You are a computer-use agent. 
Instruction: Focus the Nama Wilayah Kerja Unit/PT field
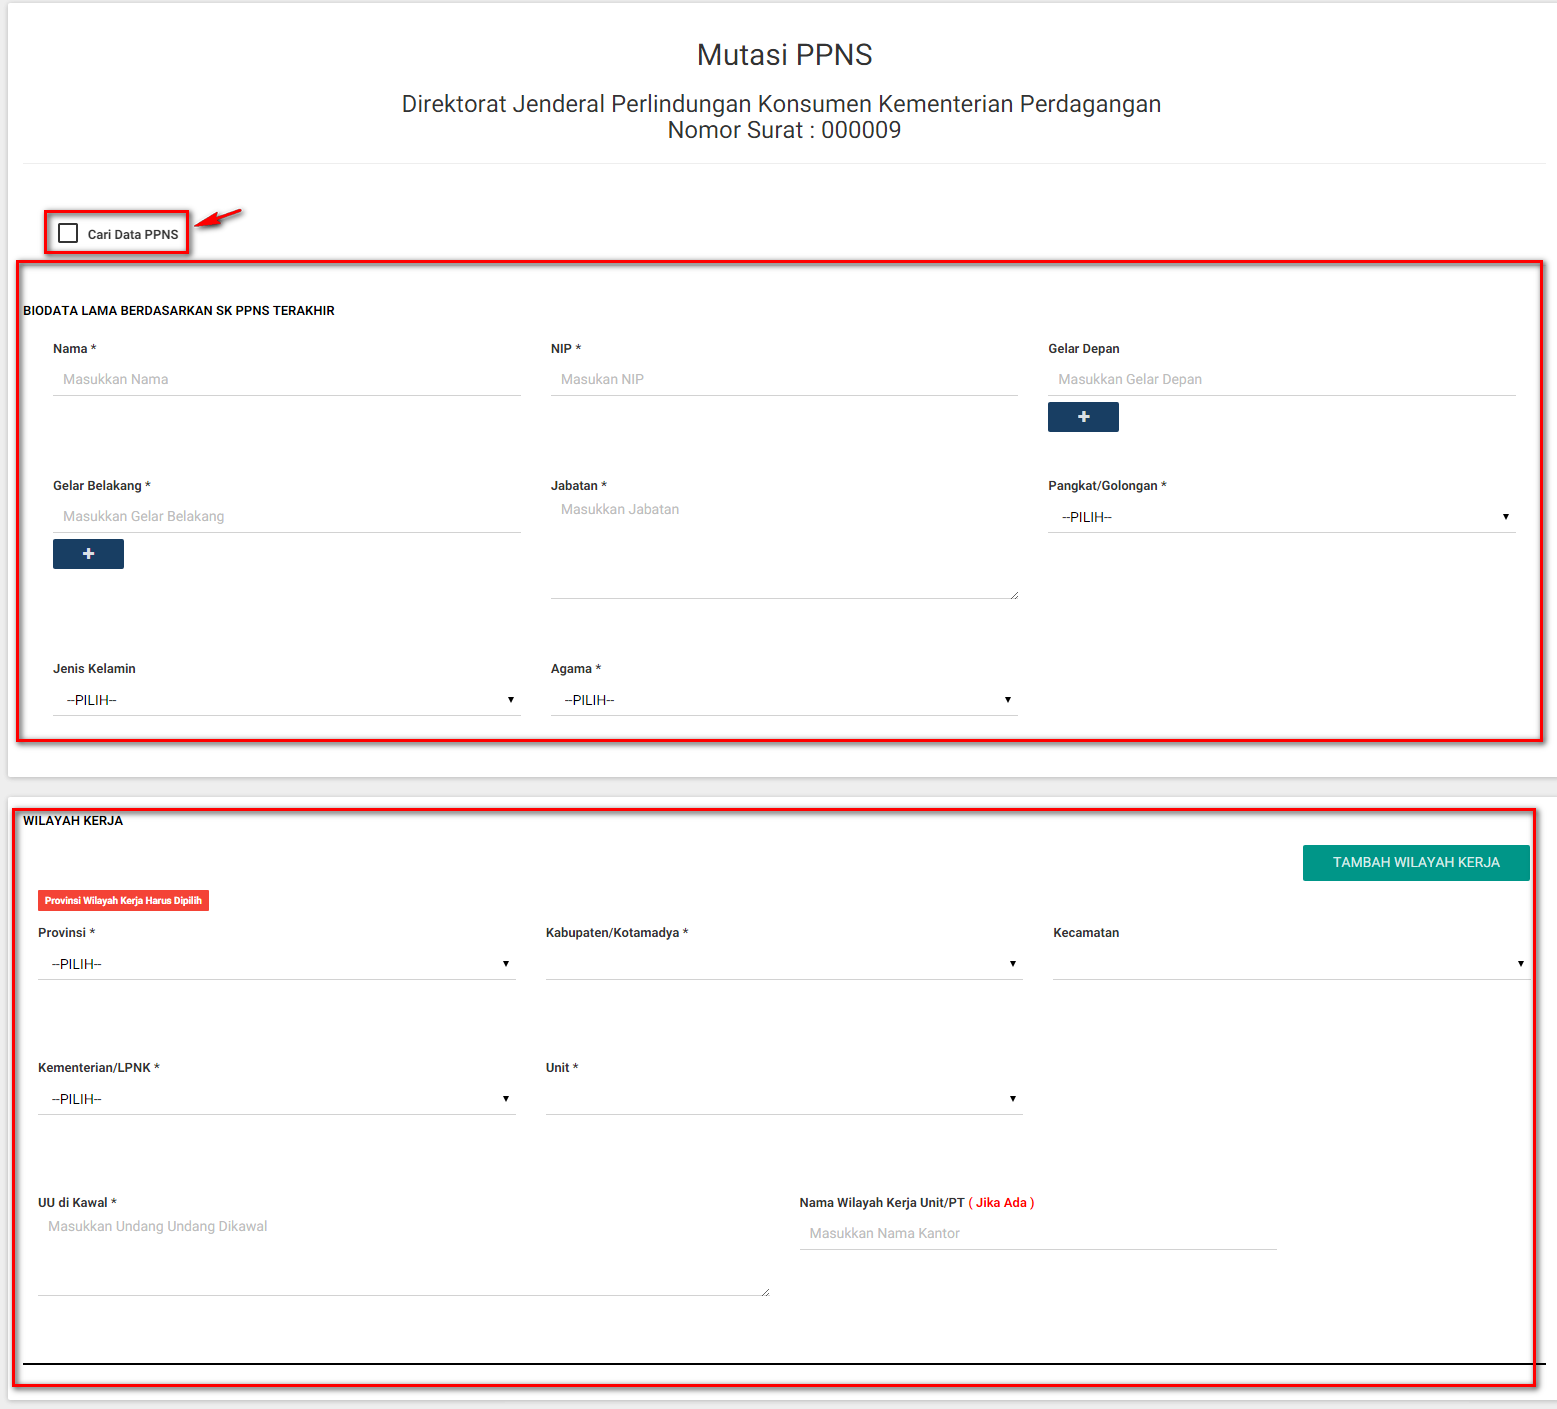click(1037, 1233)
